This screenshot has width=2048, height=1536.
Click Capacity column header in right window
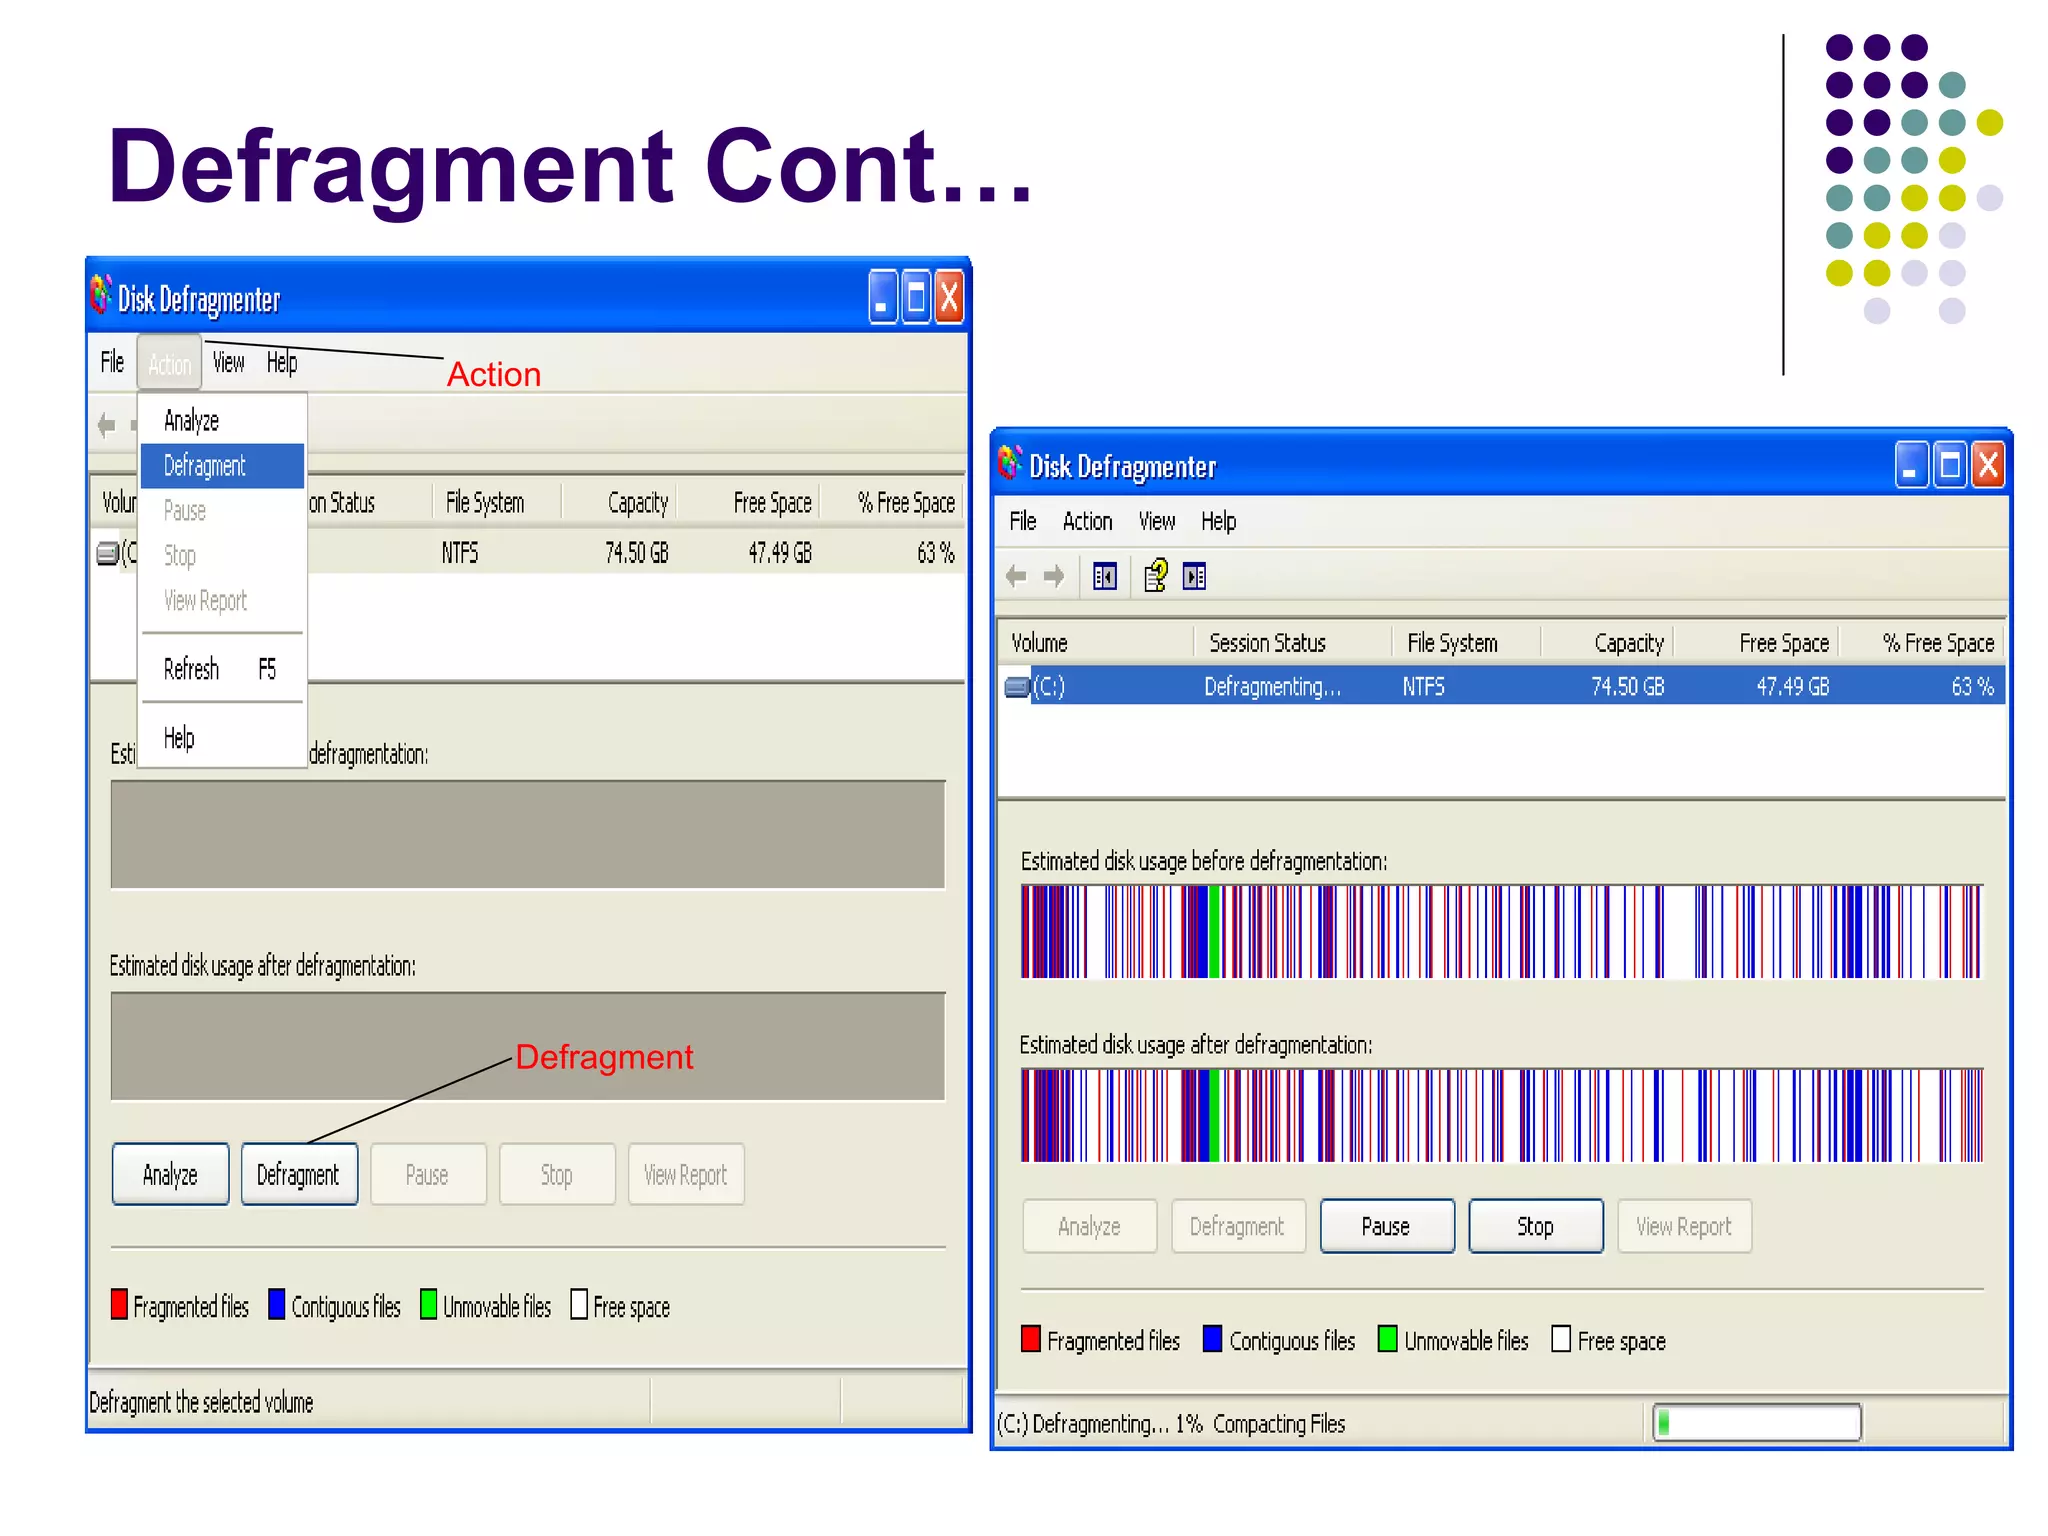point(1607,643)
